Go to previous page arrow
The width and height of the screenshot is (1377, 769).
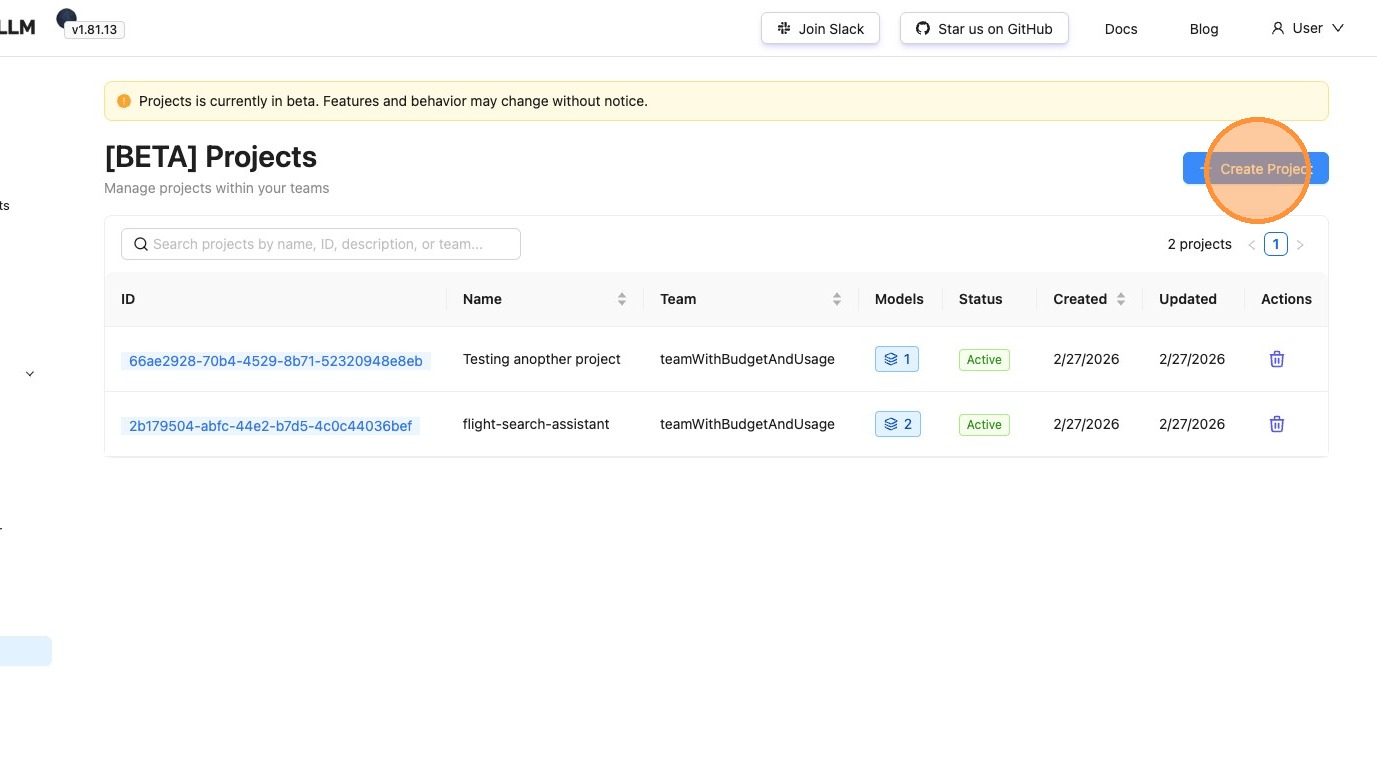1251,245
